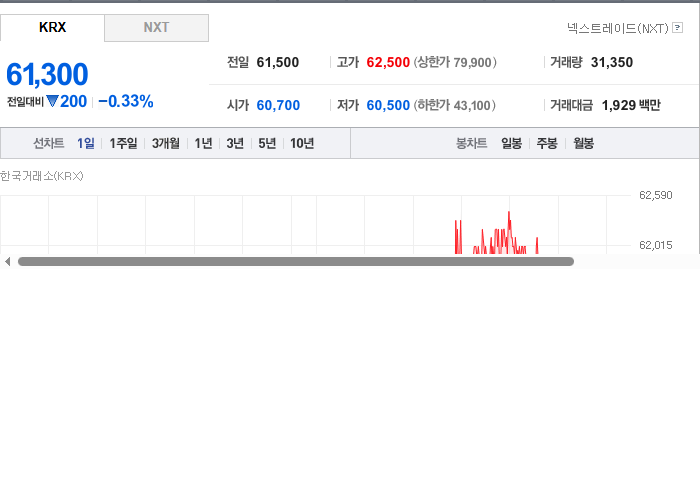Click the 고가 value 62,500
The width and height of the screenshot is (700, 490).
pyautogui.click(x=388, y=62)
